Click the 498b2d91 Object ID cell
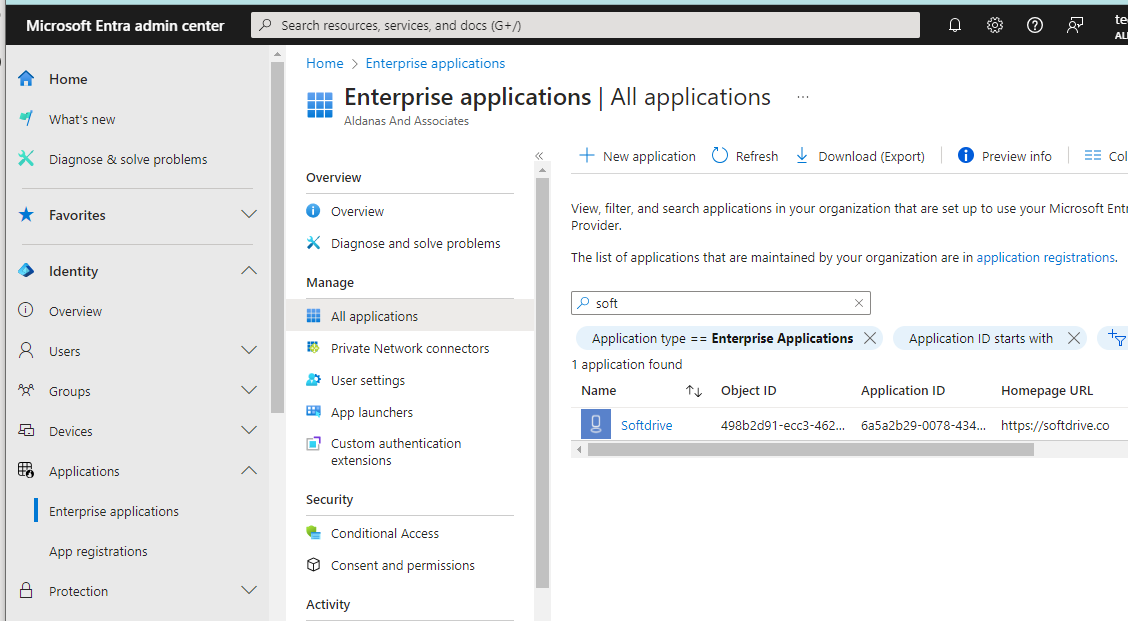 tap(783, 425)
